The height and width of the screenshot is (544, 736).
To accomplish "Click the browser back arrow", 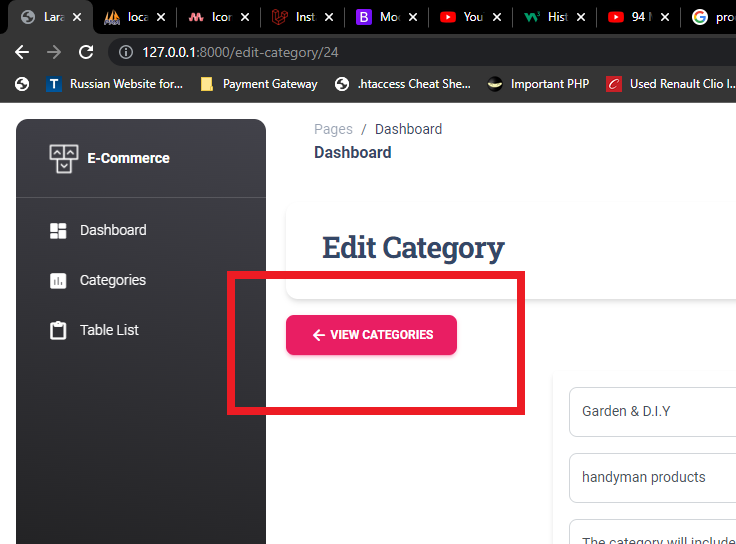I will pyautogui.click(x=22, y=52).
